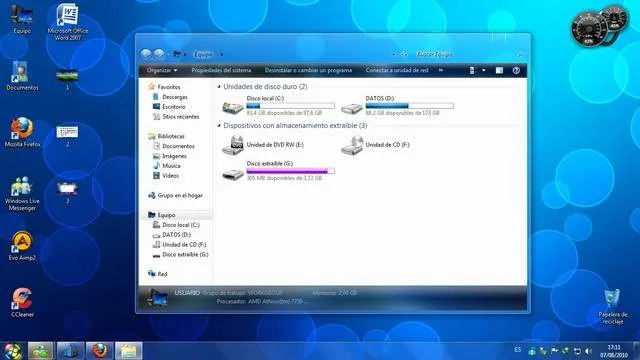
Task: Expand the toolbar overflow chevron
Action: click(x=441, y=70)
